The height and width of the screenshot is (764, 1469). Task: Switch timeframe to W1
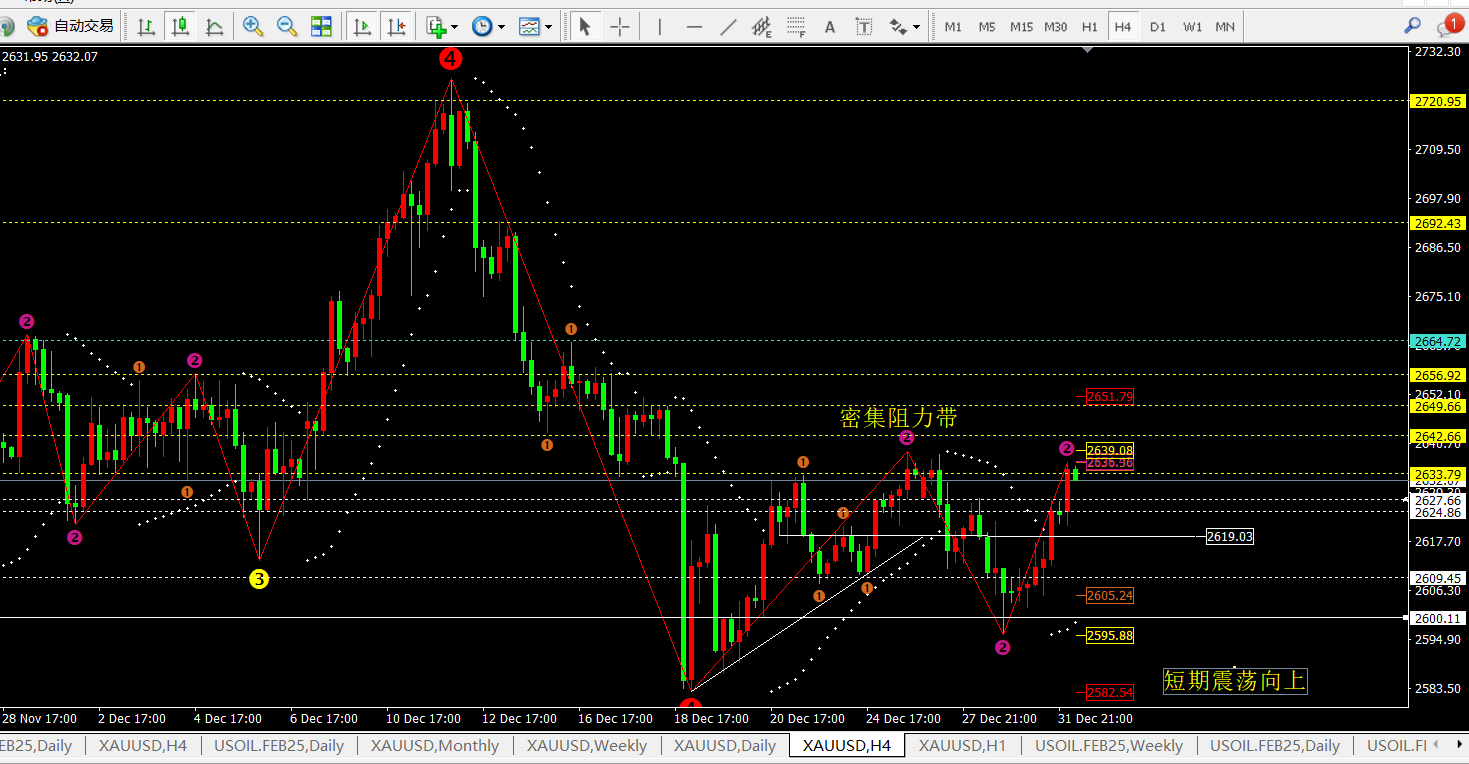1192,27
